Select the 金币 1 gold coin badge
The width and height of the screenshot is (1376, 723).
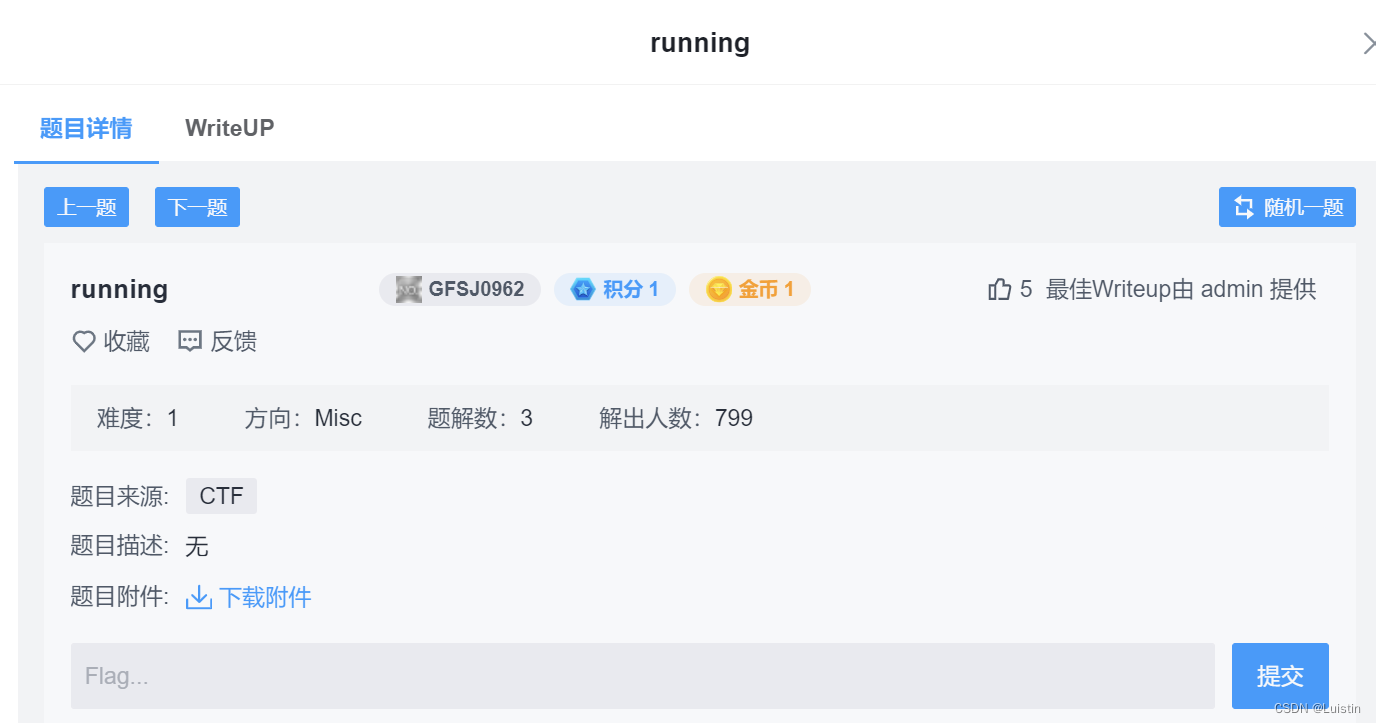point(749,289)
